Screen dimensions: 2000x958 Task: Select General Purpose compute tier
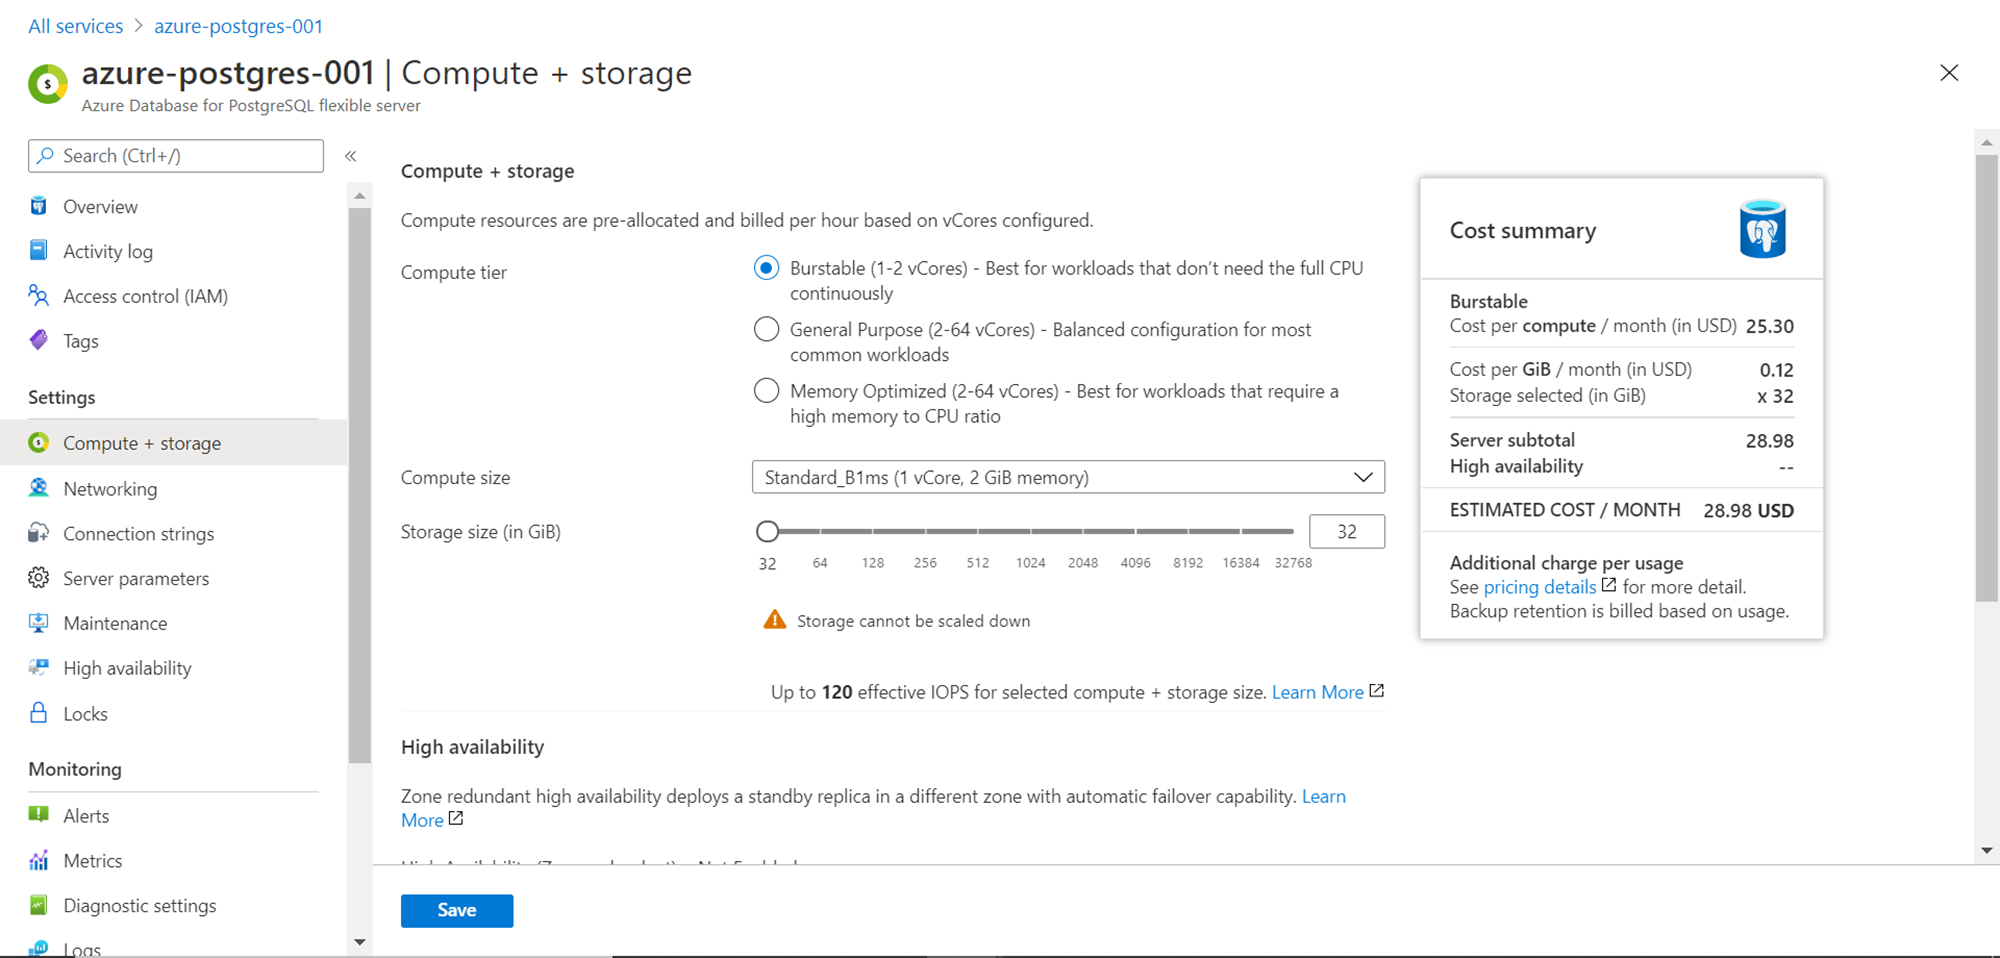tap(767, 329)
